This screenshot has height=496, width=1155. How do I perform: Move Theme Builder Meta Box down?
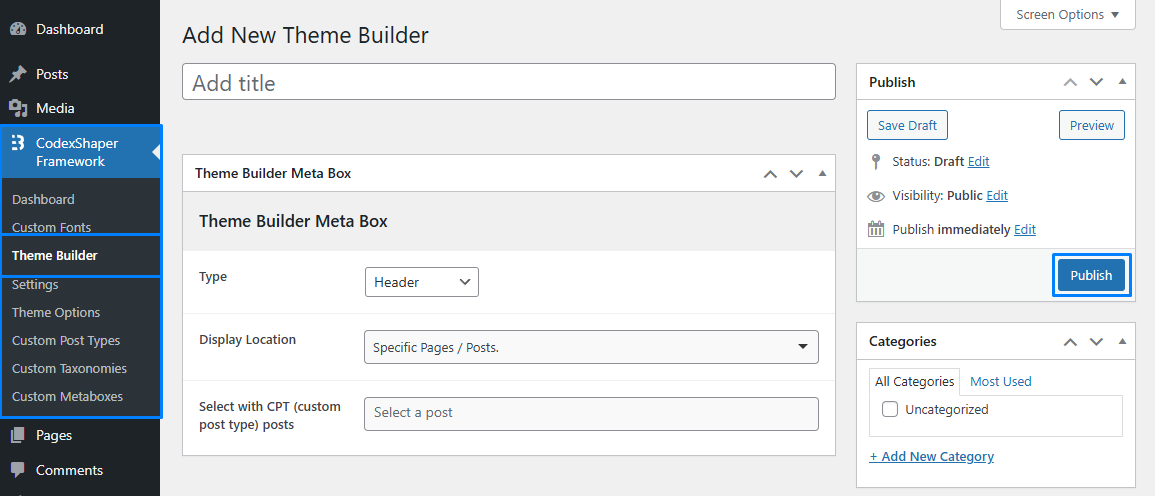click(796, 174)
